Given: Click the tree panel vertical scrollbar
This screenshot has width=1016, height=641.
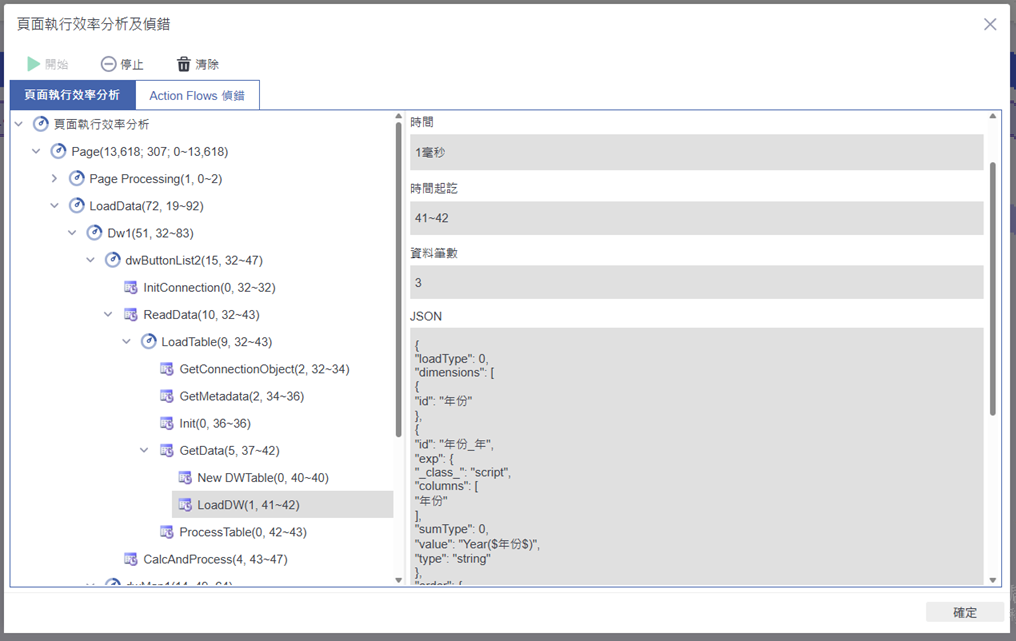Looking at the screenshot, I should [399, 280].
